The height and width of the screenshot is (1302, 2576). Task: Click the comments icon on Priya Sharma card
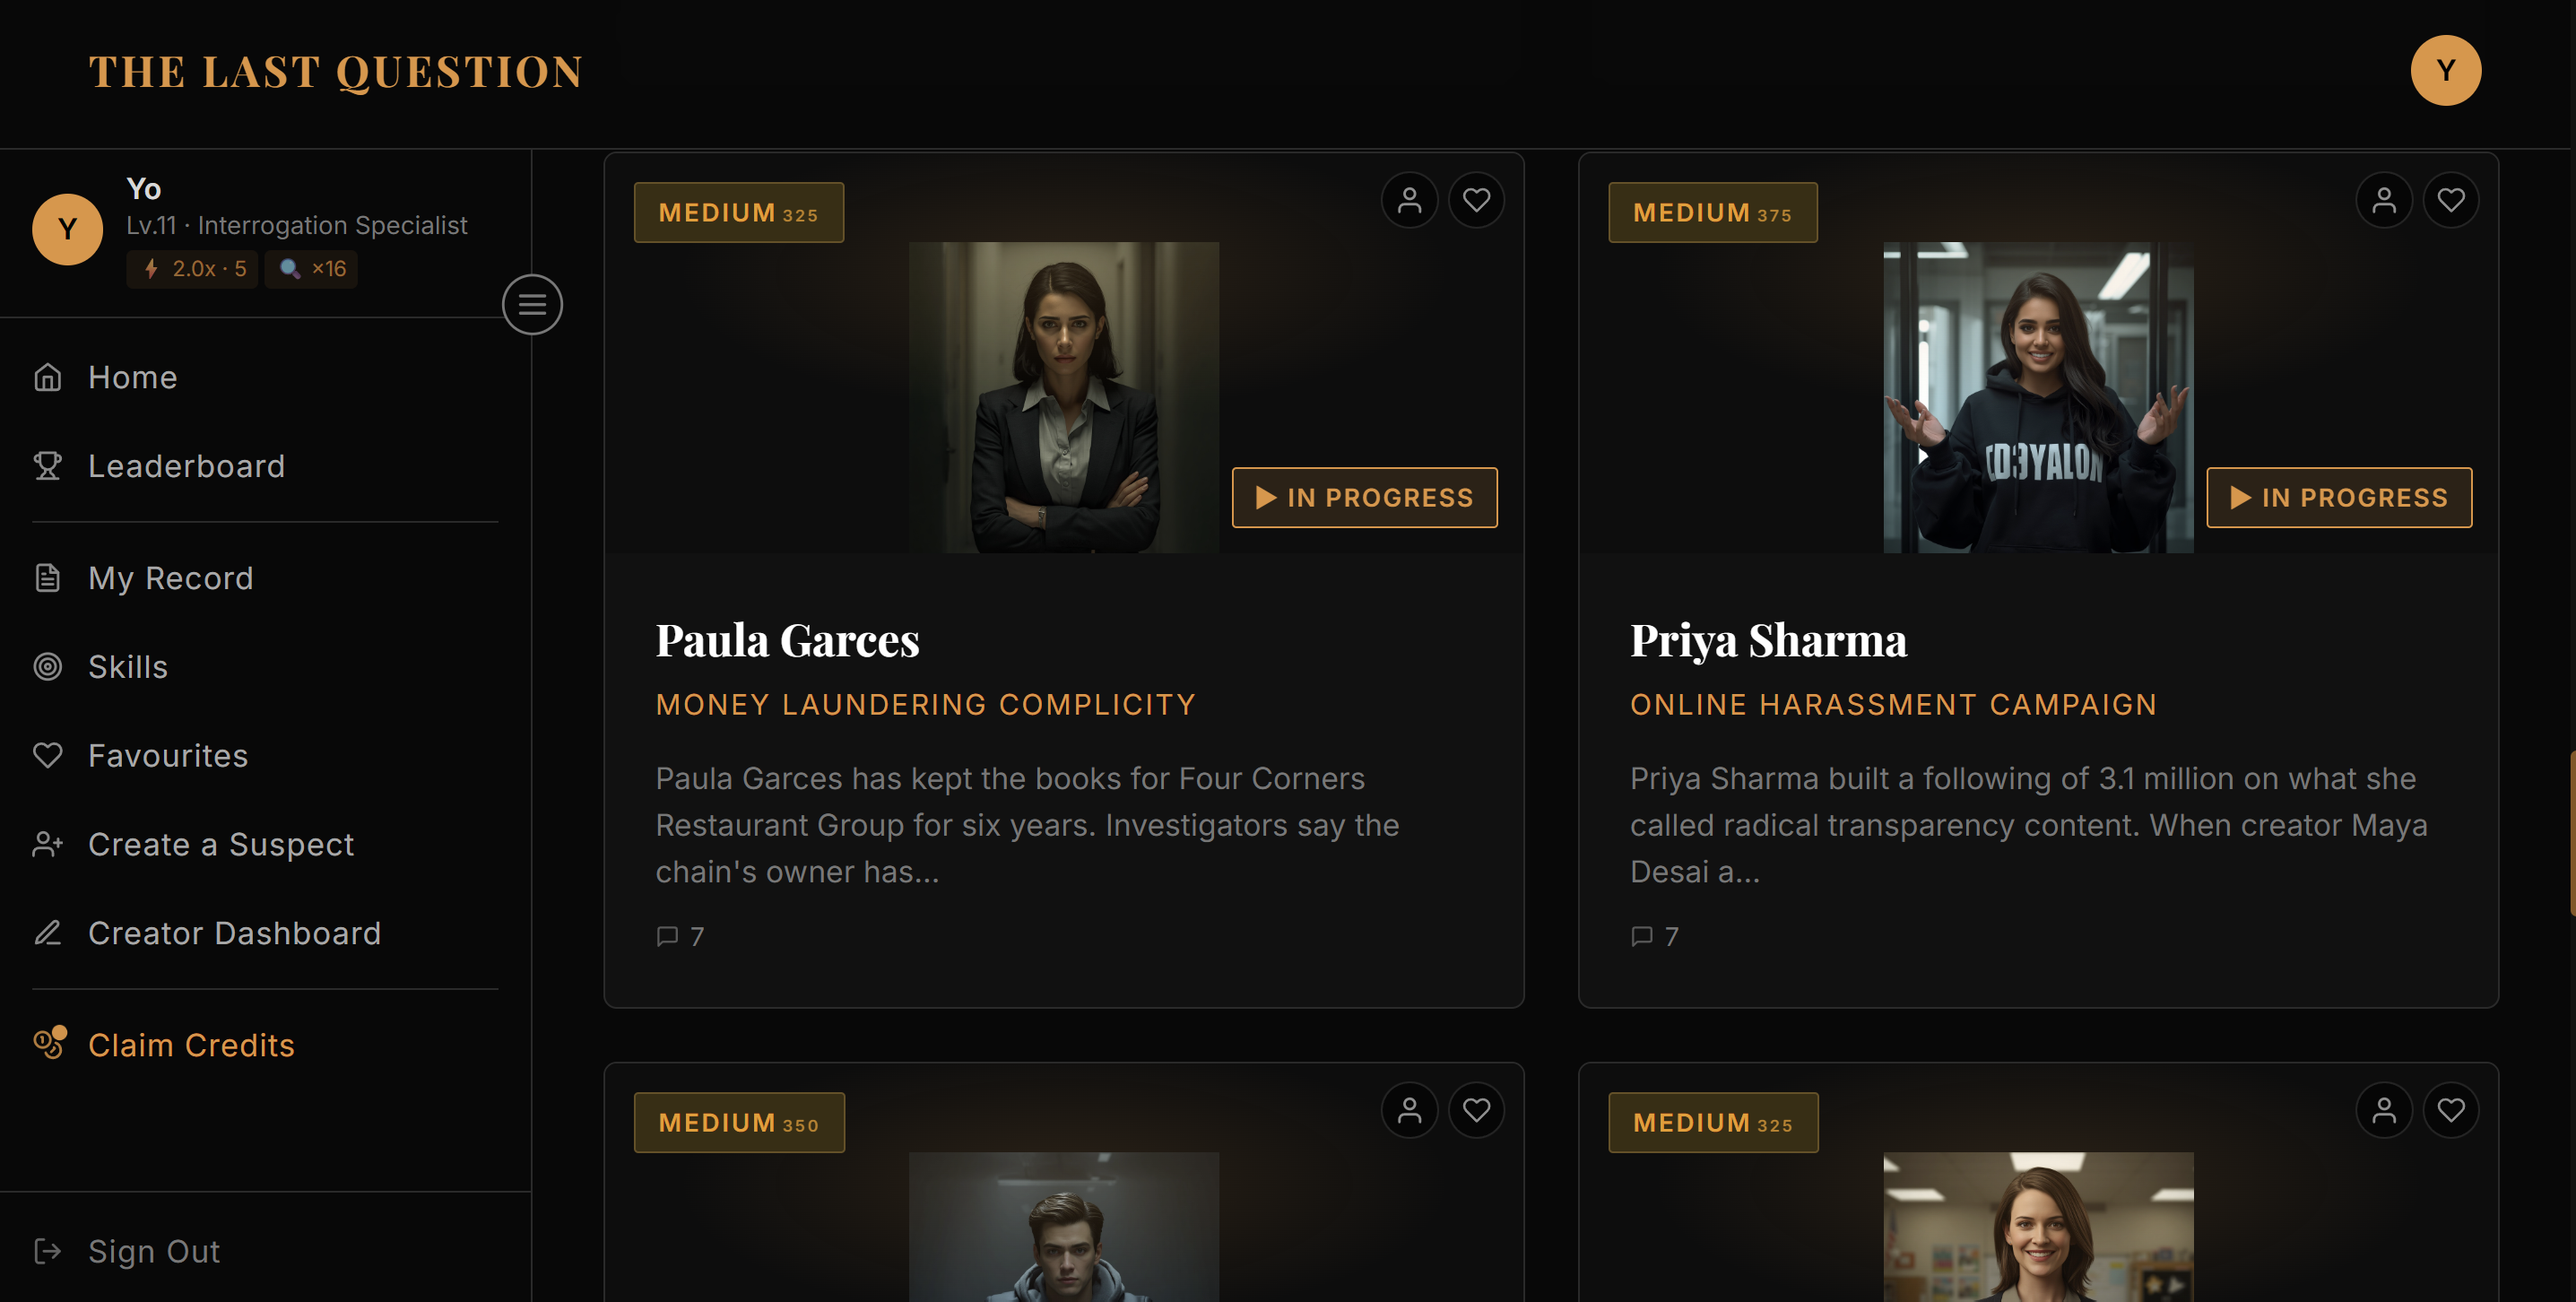[1642, 936]
